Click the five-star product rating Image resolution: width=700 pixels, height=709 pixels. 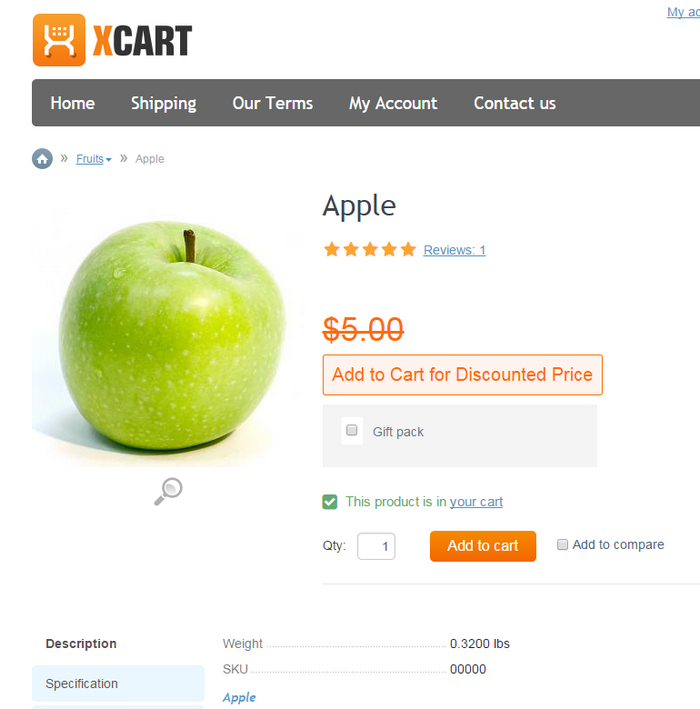pos(370,250)
